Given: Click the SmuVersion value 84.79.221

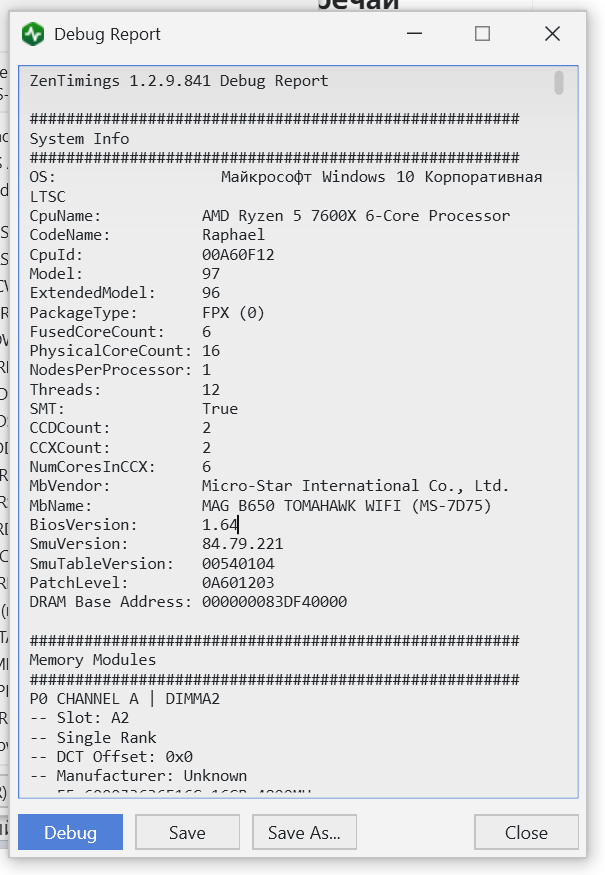Looking at the screenshot, I should point(242,544).
